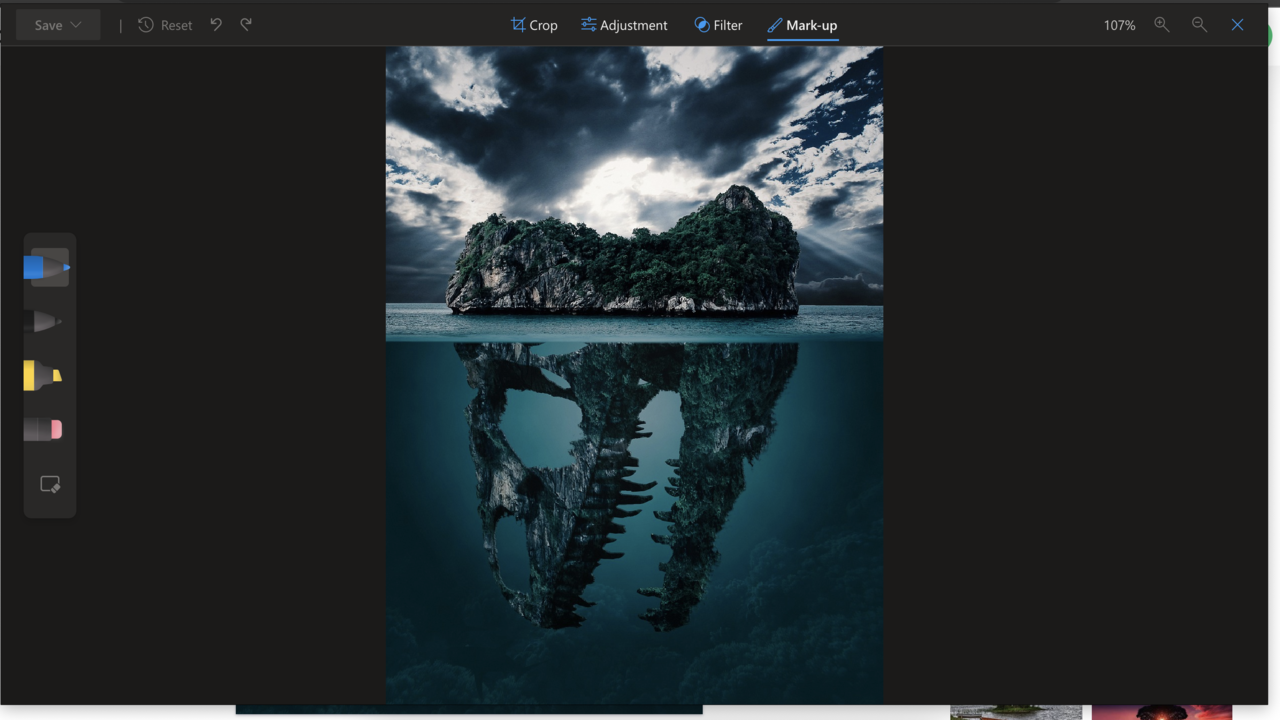Image resolution: width=1280 pixels, height=720 pixels.
Task: Switch to the Crop tab
Action: (x=533, y=25)
